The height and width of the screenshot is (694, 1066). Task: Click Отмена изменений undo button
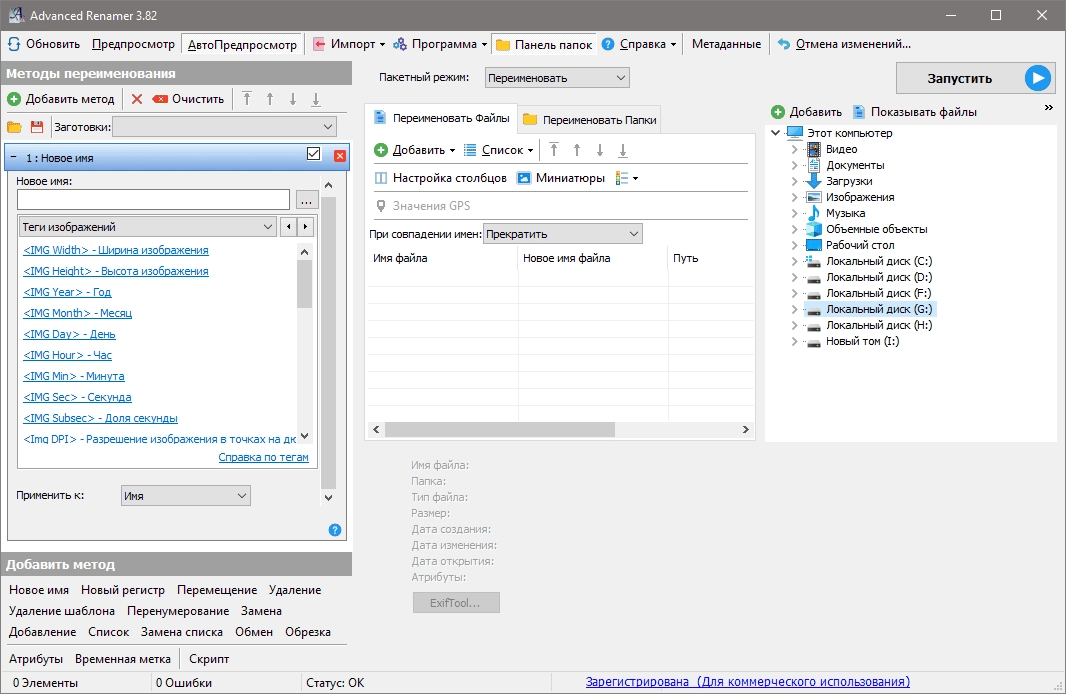(844, 44)
